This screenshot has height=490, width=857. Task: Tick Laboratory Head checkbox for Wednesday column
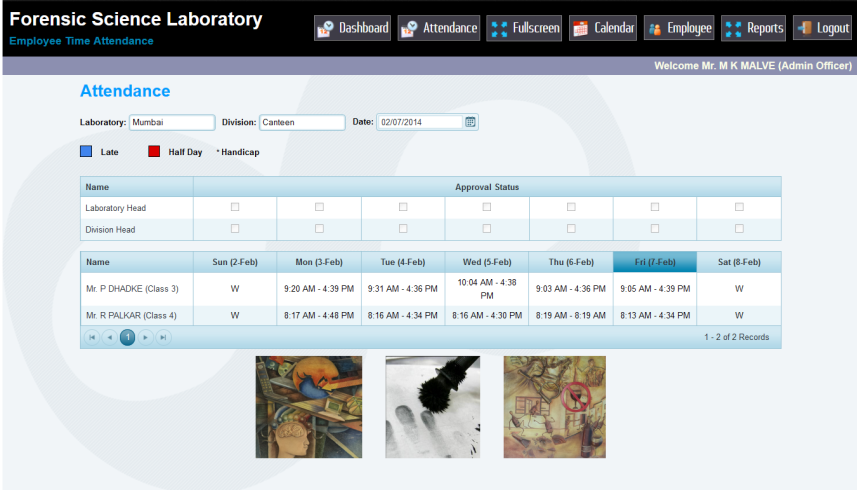tap(486, 207)
